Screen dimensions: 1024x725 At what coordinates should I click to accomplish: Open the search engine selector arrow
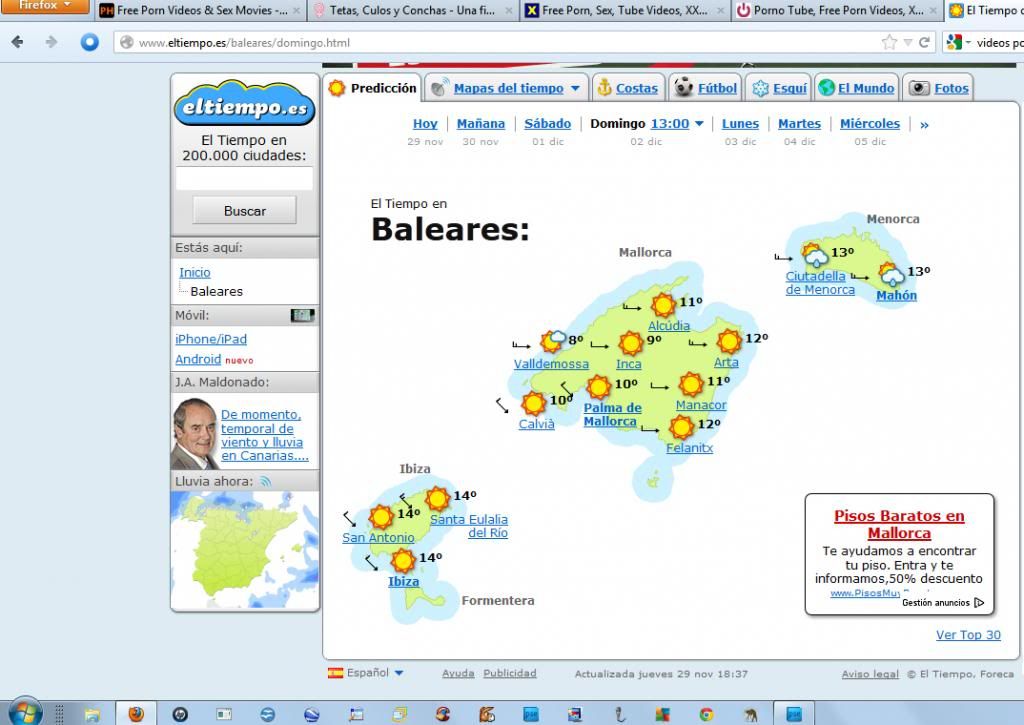tap(968, 42)
